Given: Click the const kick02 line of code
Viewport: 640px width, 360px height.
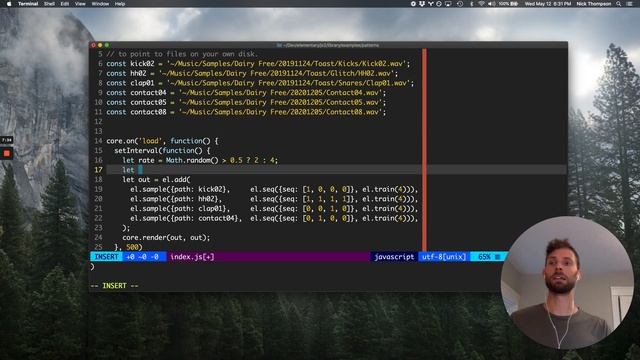Looking at the screenshot, I should [258, 64].
